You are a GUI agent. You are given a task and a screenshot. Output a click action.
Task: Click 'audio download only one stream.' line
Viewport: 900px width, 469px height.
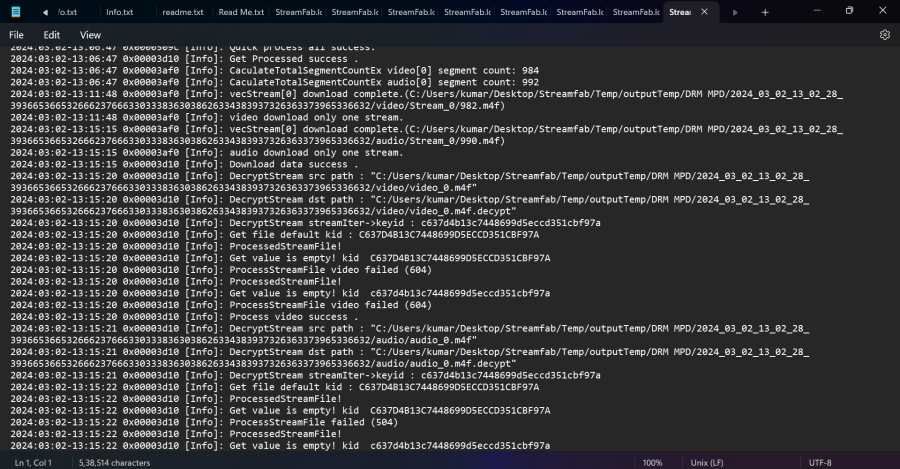coord(207,153)
